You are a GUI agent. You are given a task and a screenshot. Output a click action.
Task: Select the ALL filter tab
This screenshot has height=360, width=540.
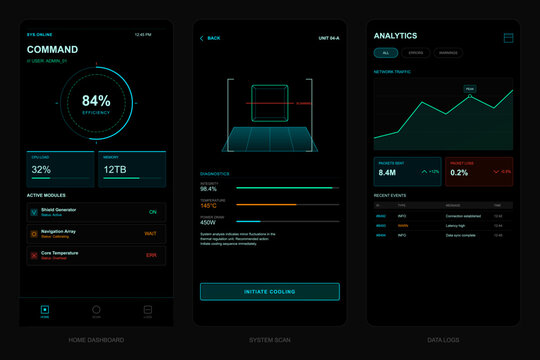pyautogui.click(x=386, y=53)
